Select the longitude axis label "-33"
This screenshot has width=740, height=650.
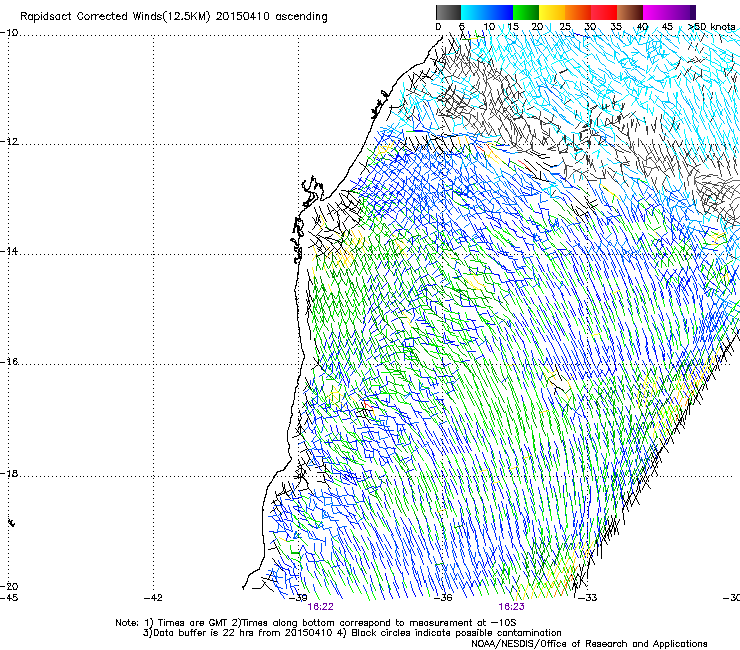(588, 598)
